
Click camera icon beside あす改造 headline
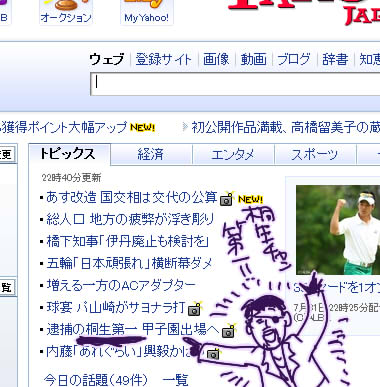click(x=227, y=199)
